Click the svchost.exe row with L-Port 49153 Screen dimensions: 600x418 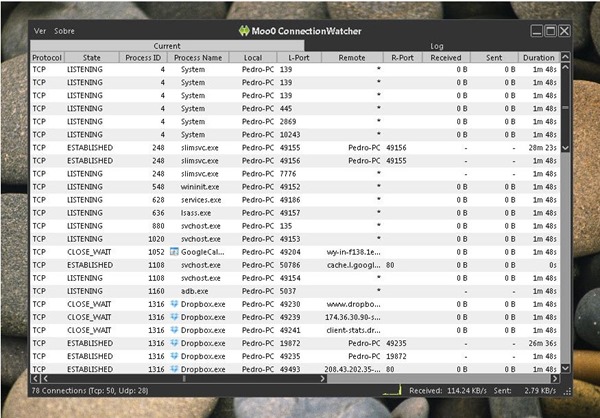295,239
